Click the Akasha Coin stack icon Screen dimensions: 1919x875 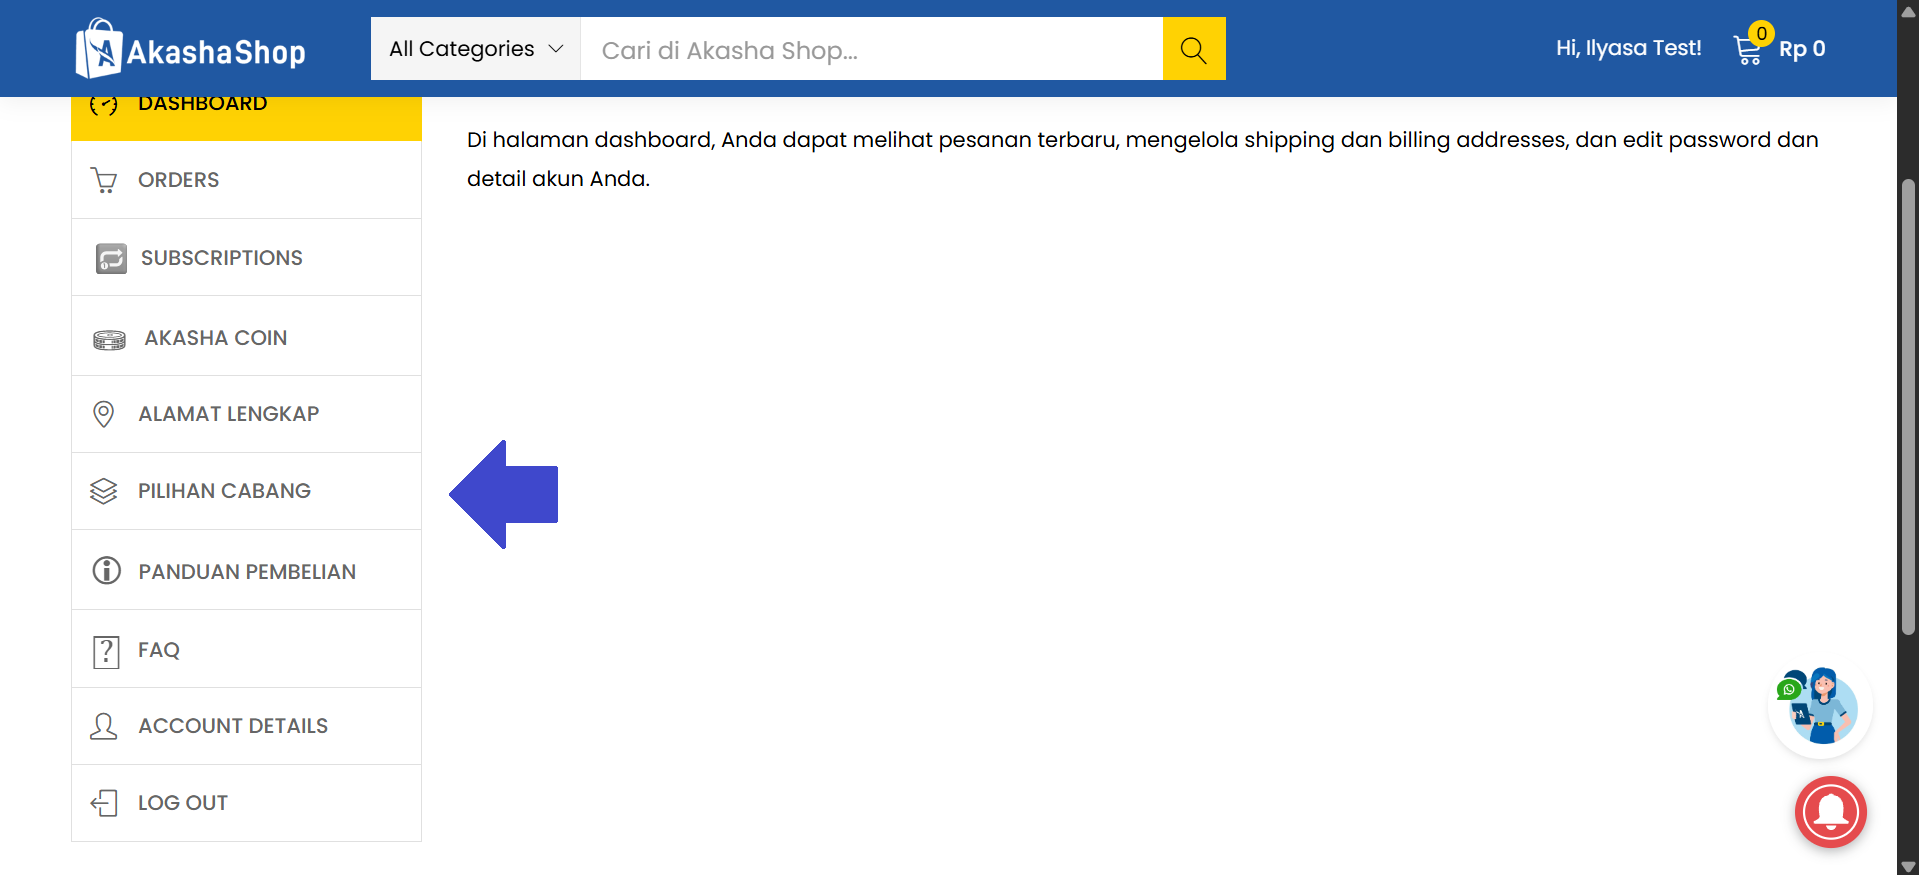coord(109,340)
